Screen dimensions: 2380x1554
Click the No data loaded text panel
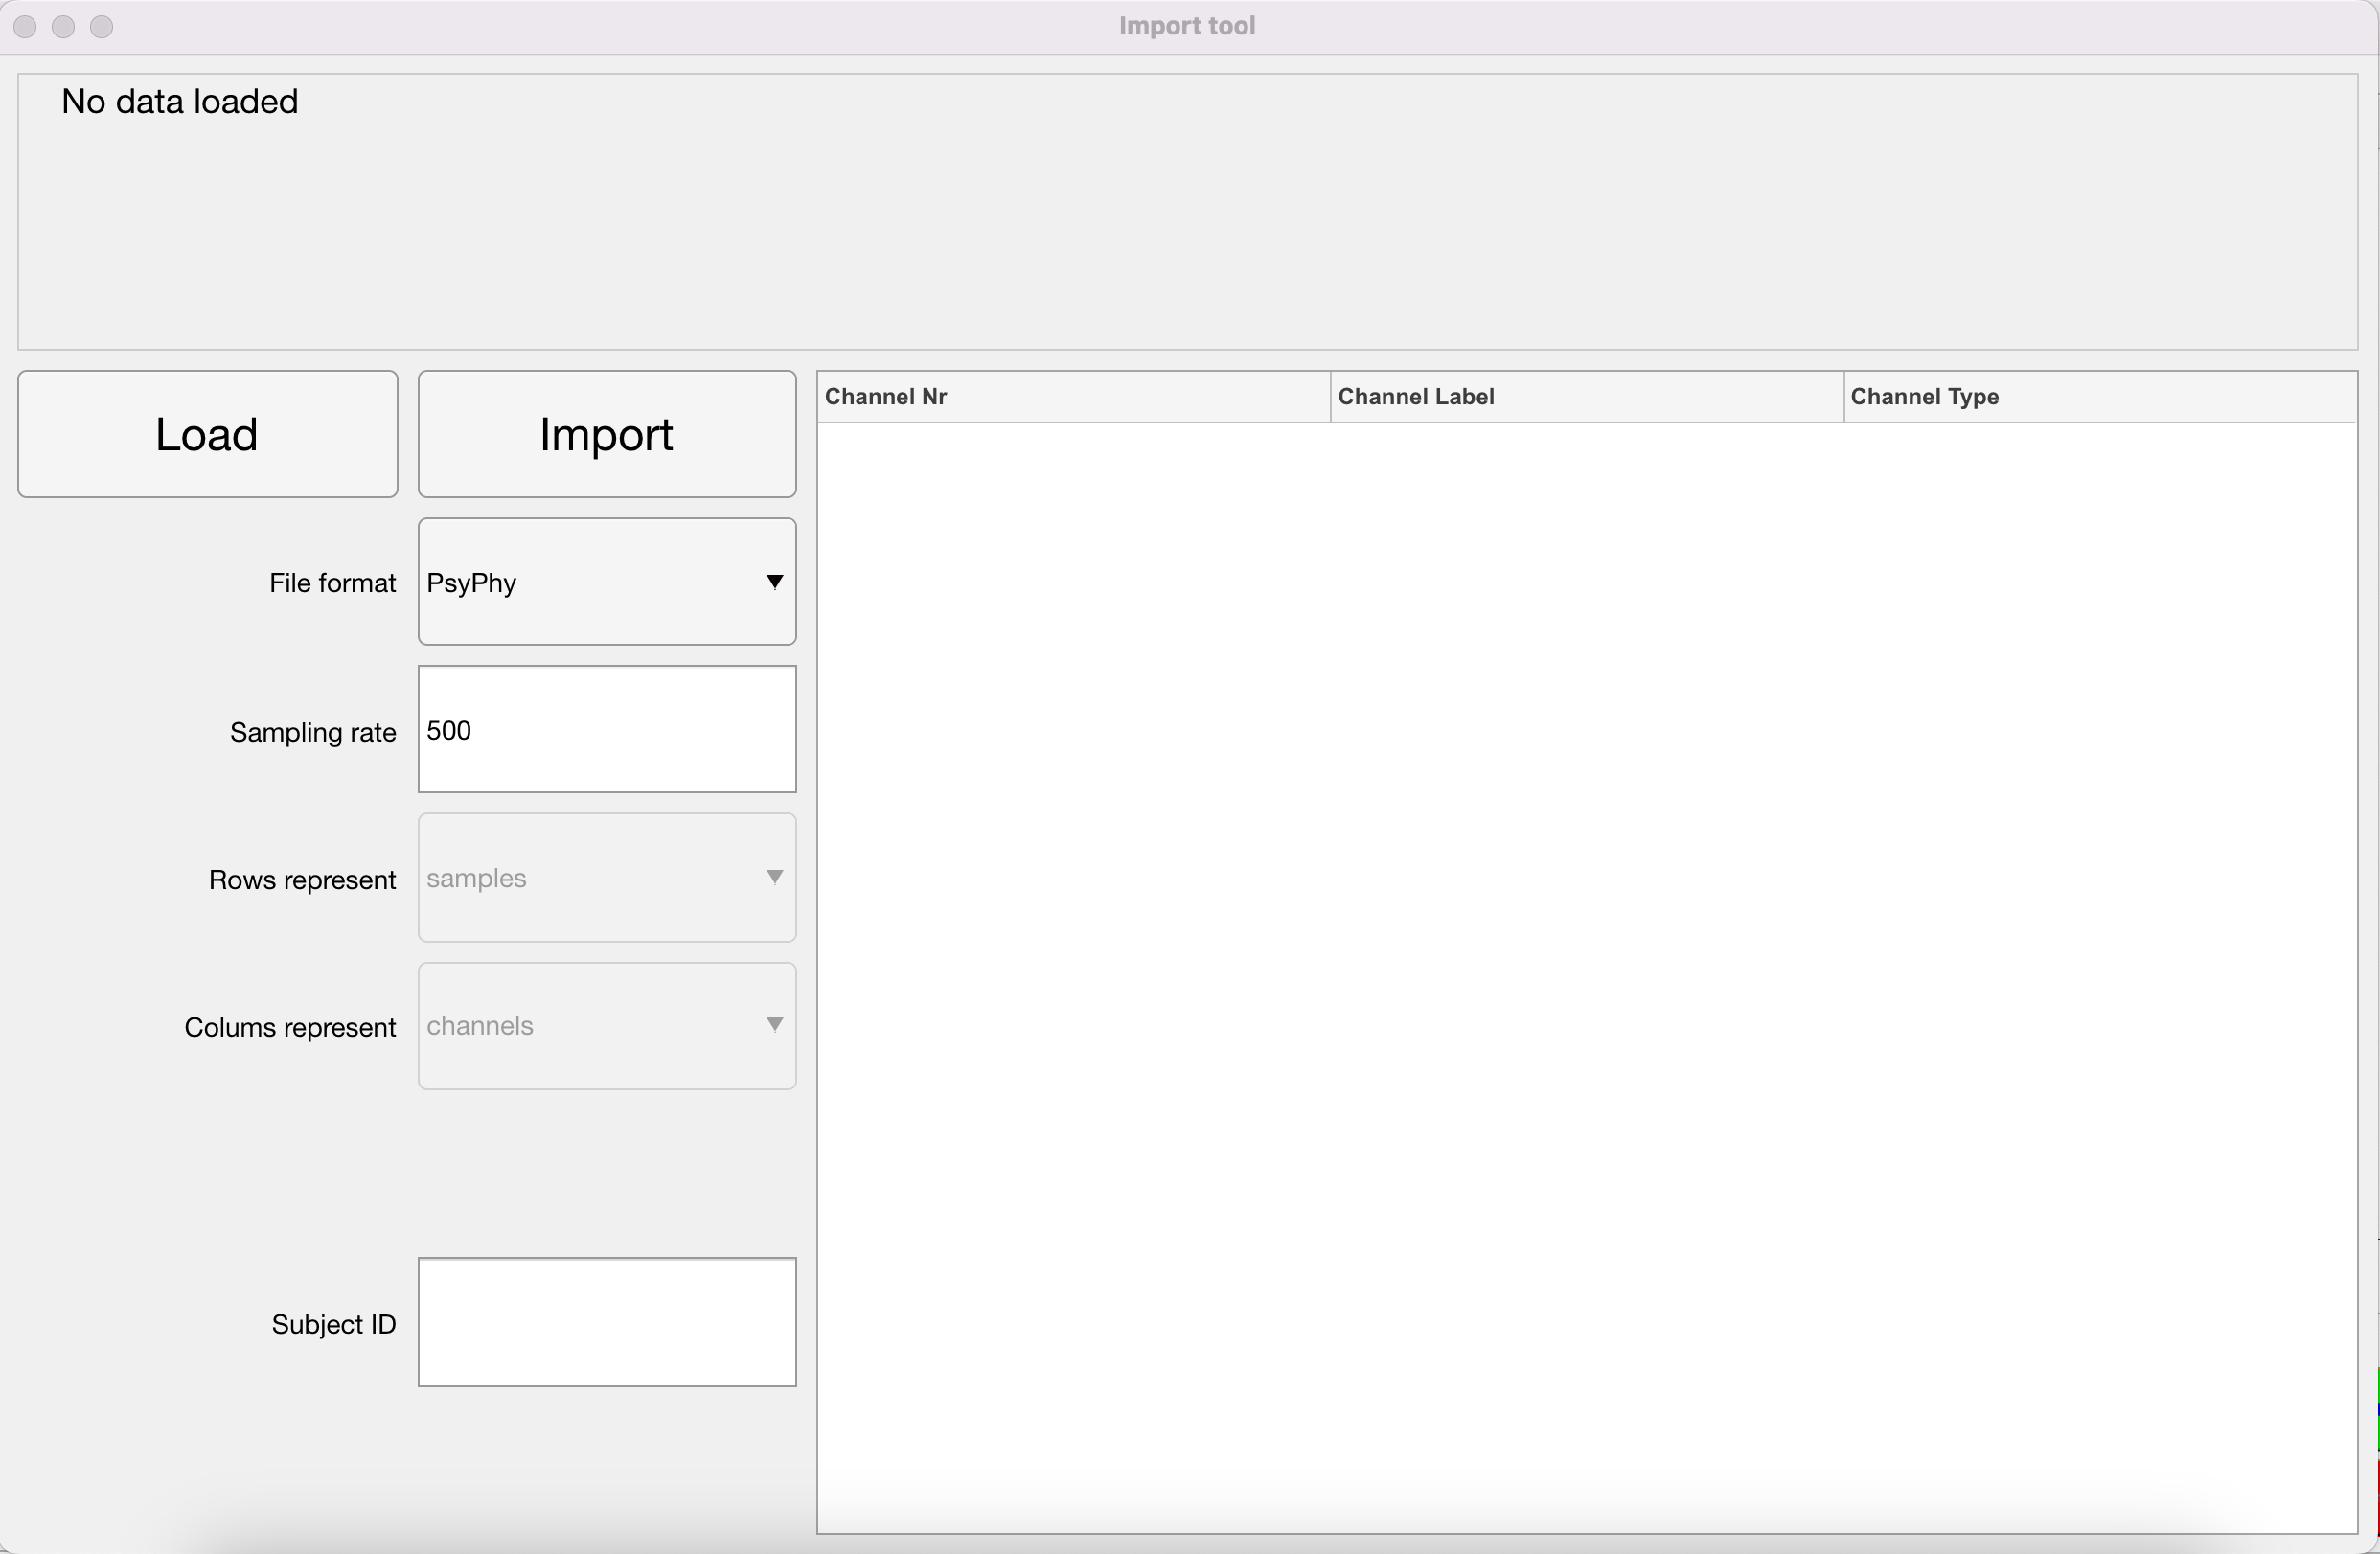[1187, 211]
